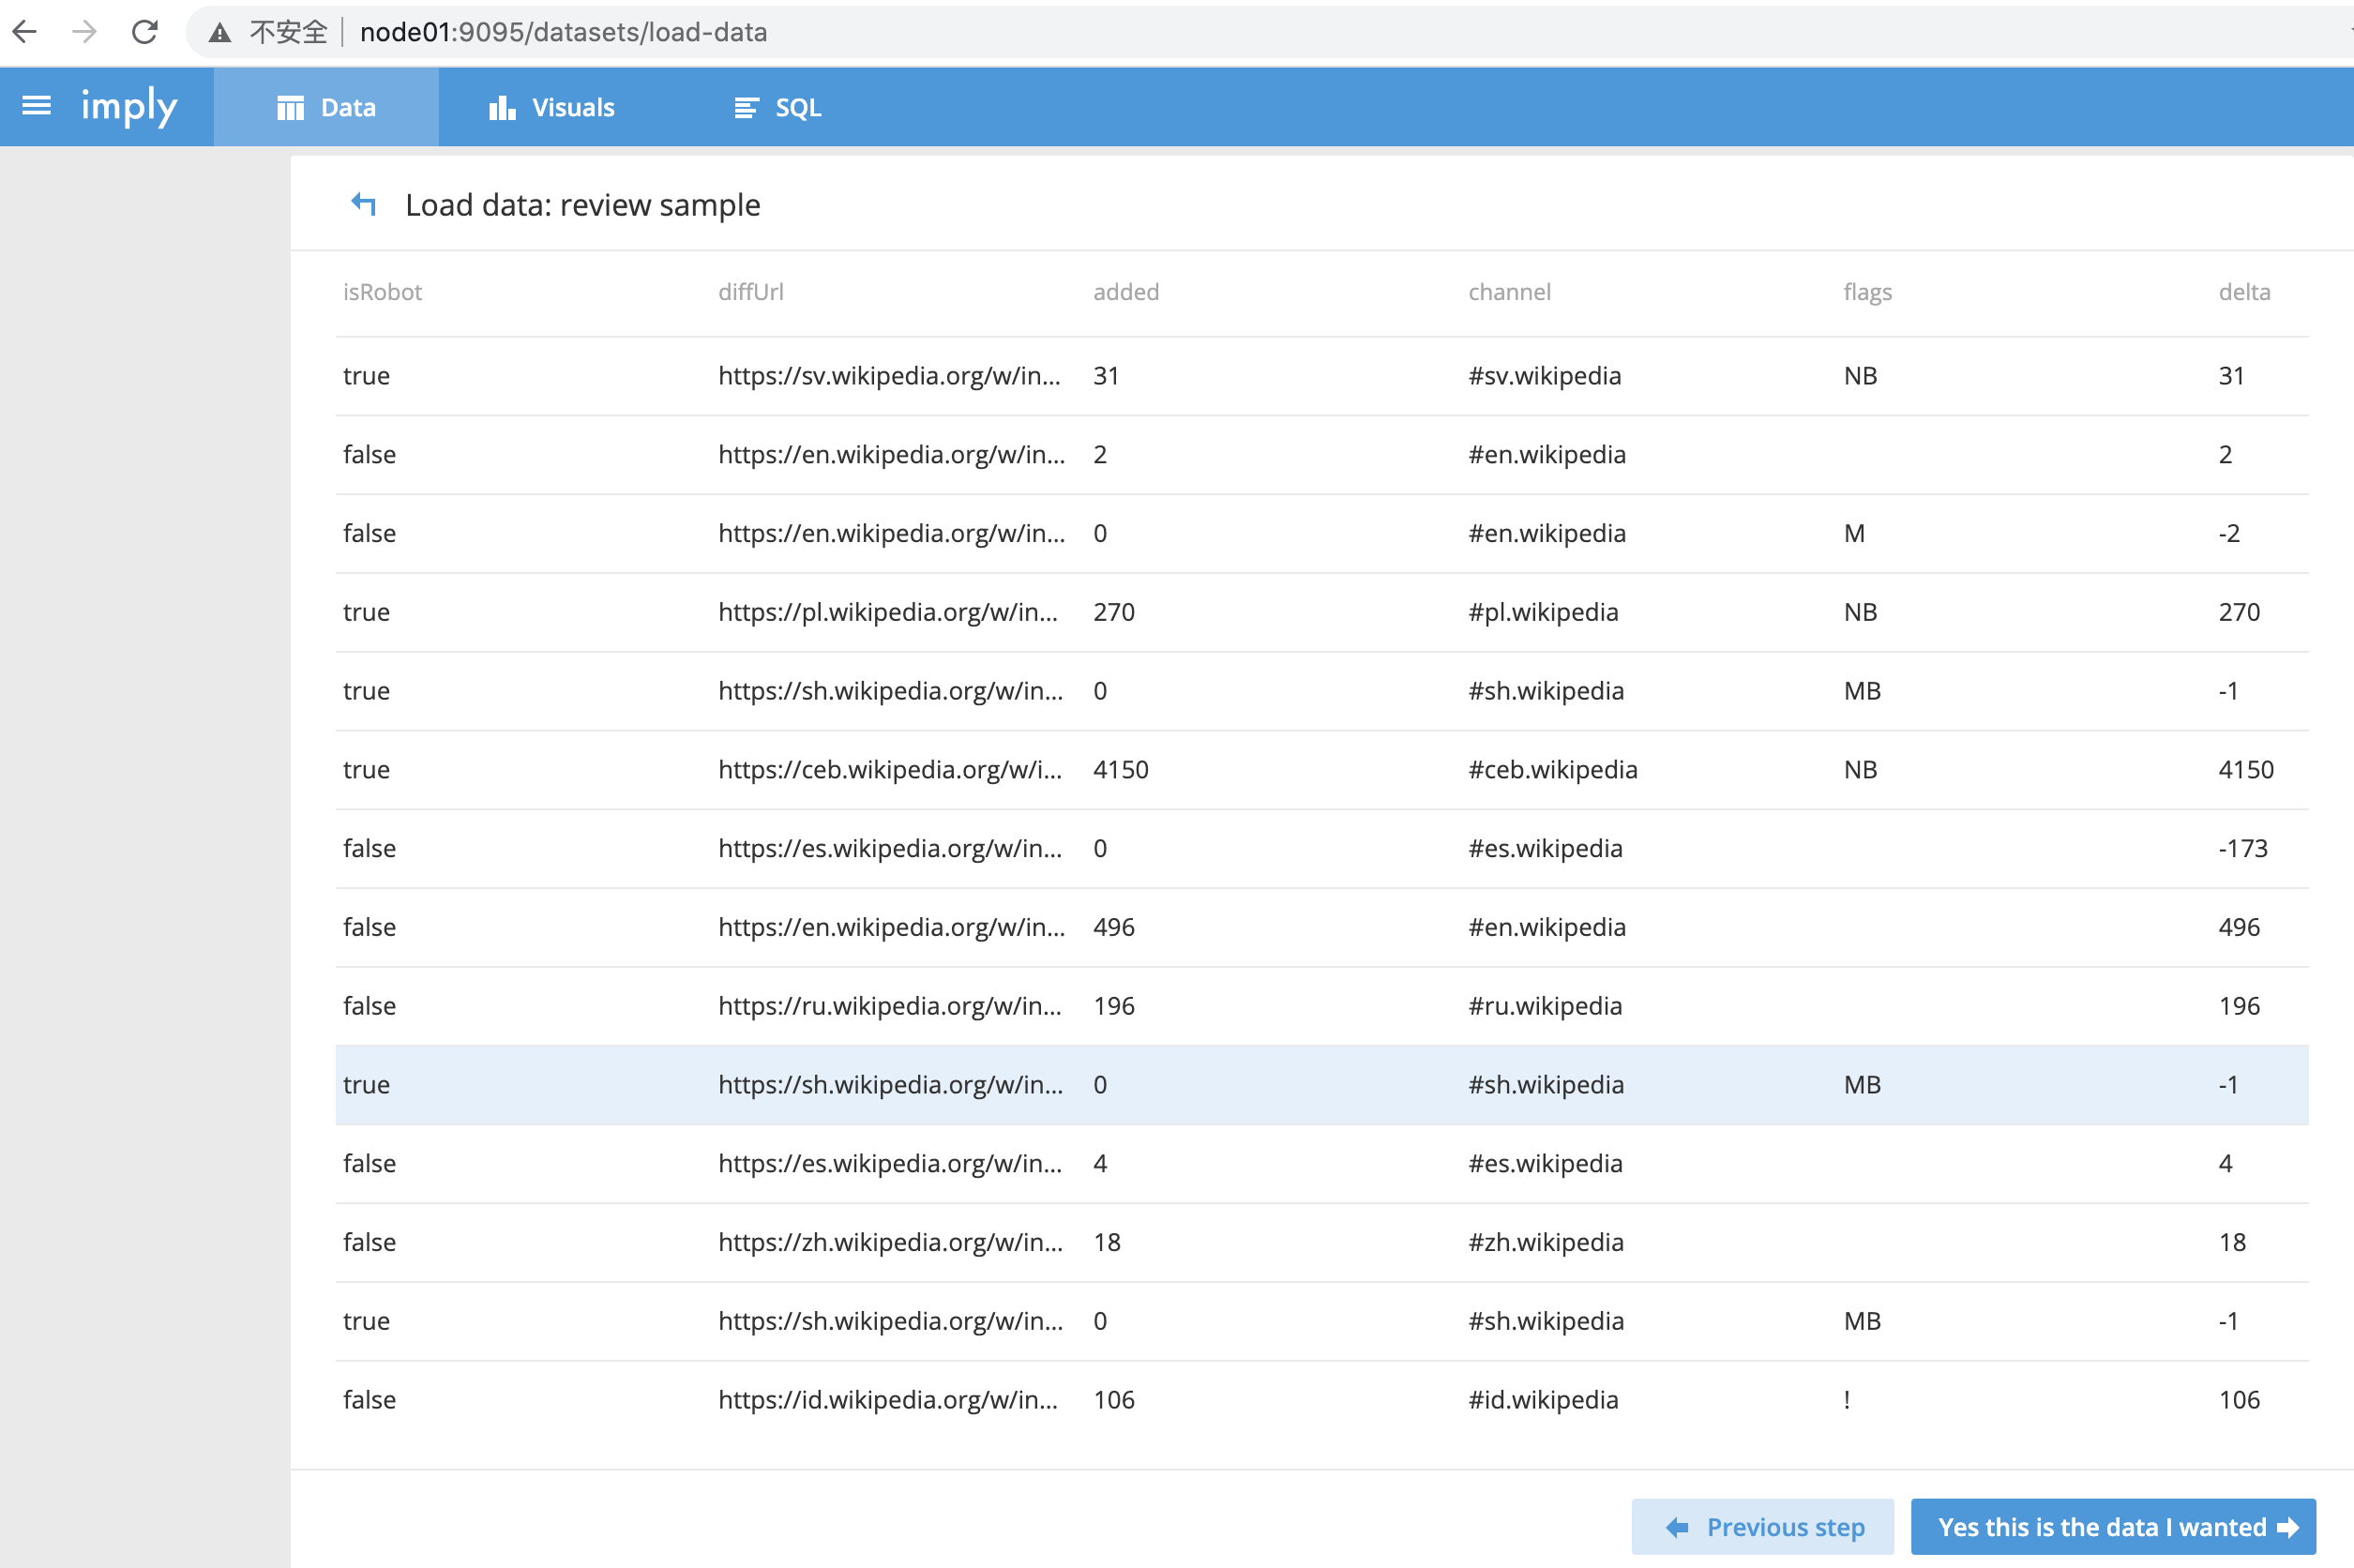Click the #ceb.wikipedia channel cell
2354x1568 pixels.
[x=1552, y=770]
